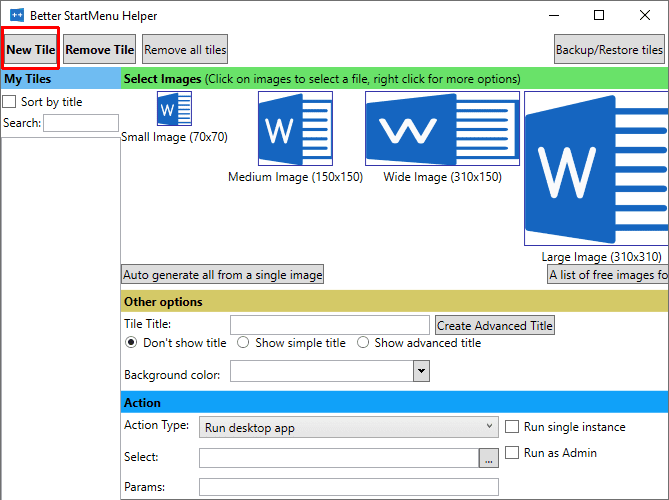Click the Tile Title input field
Image resolution: width=669 pixels, height=500 pixels.
coord(329,325)
